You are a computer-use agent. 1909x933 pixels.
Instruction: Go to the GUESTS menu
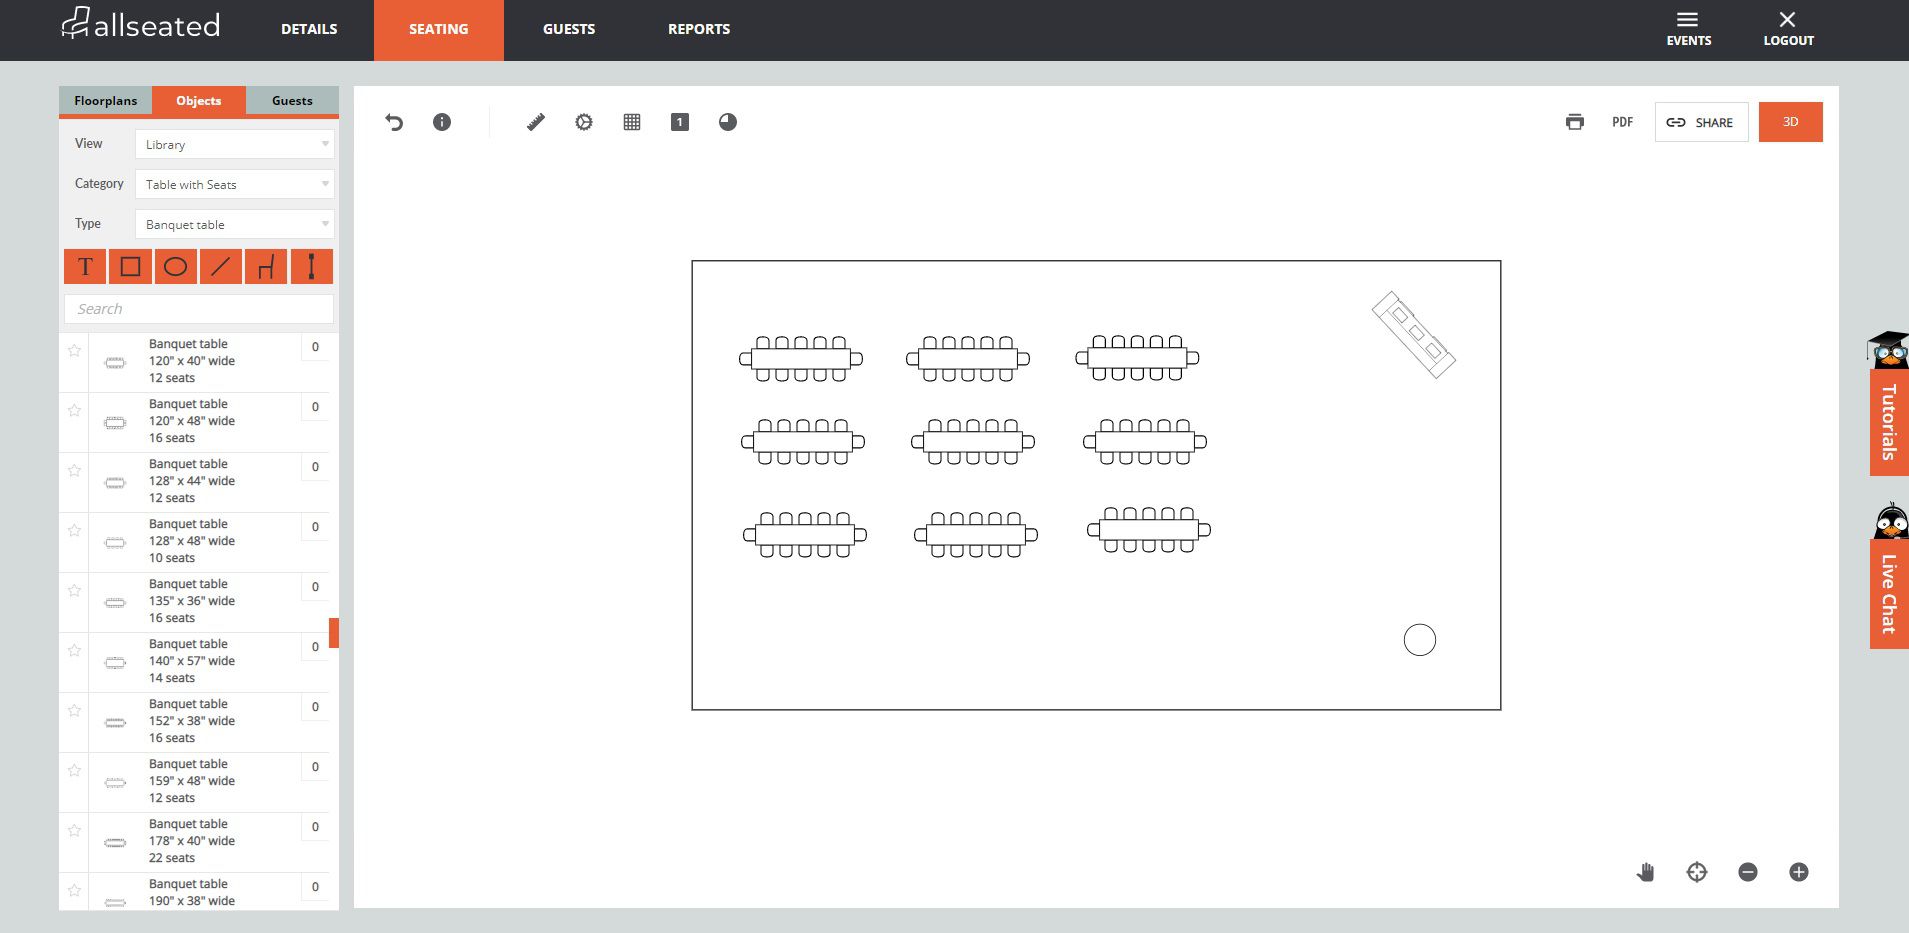(x=569, y=30)
